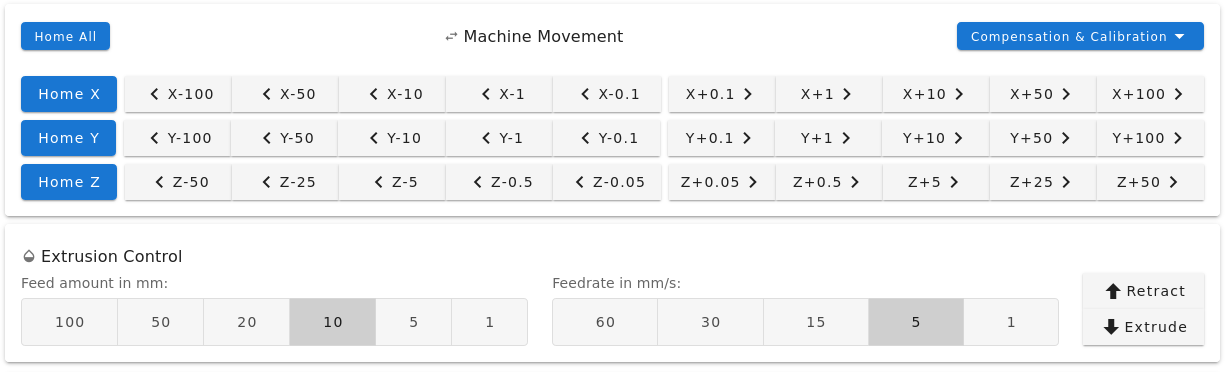Jog Y axis by +50
Screen dimensions: 1225x372
pyautogui.click(x=1043, y=138)
